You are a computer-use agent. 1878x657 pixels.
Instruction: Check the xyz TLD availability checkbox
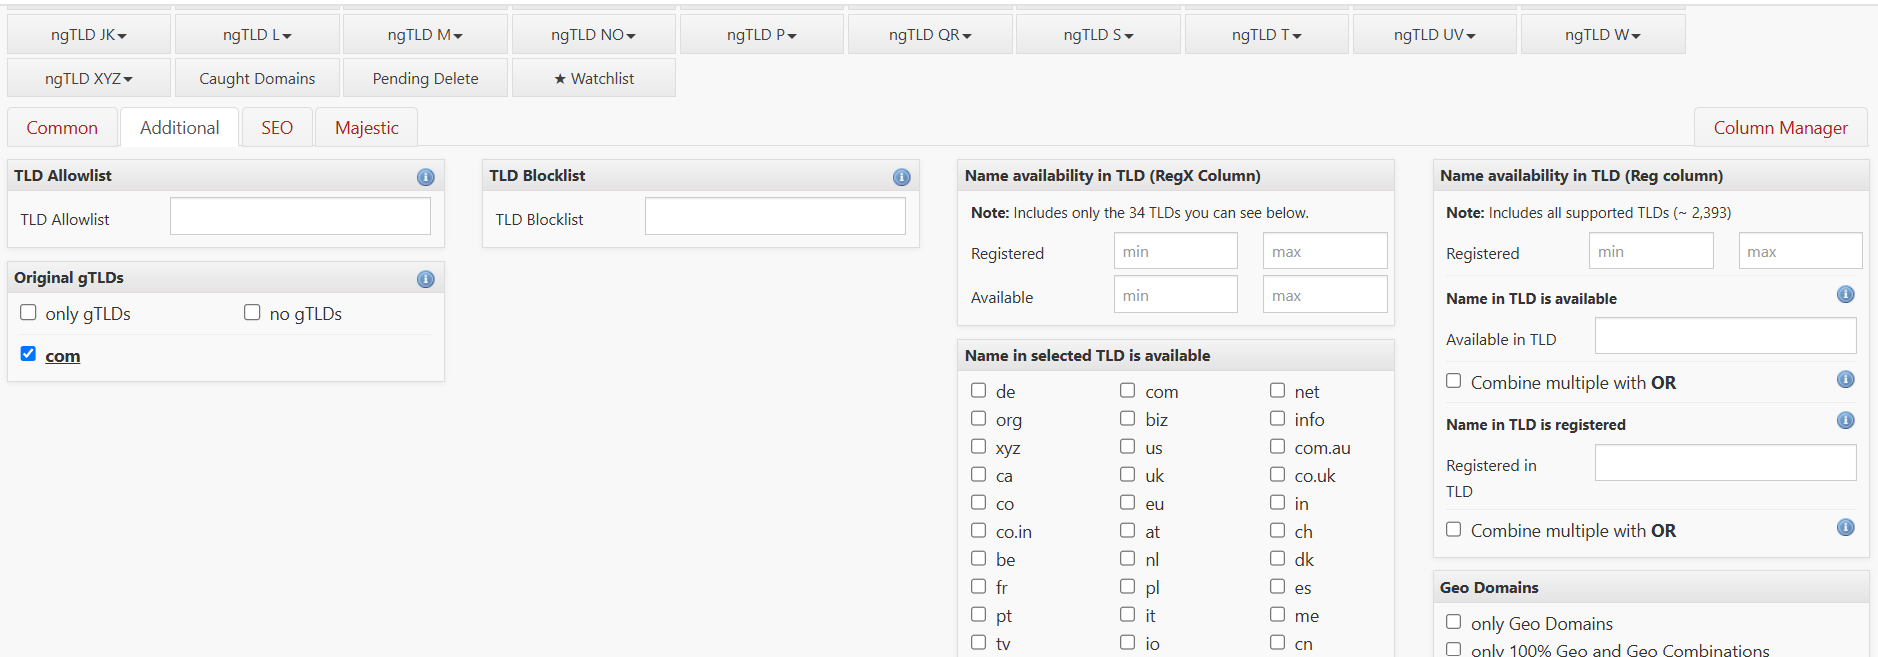[979, 447]
